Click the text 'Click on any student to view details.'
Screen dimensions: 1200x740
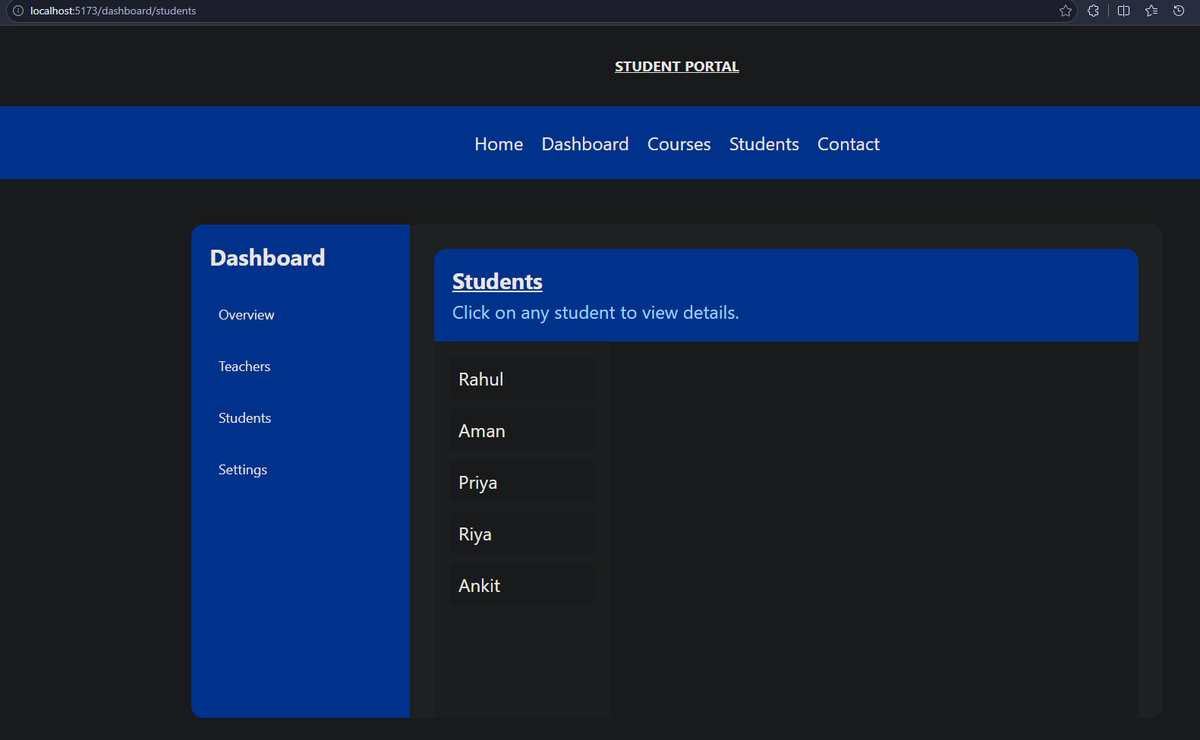click(x=596, y=313)
